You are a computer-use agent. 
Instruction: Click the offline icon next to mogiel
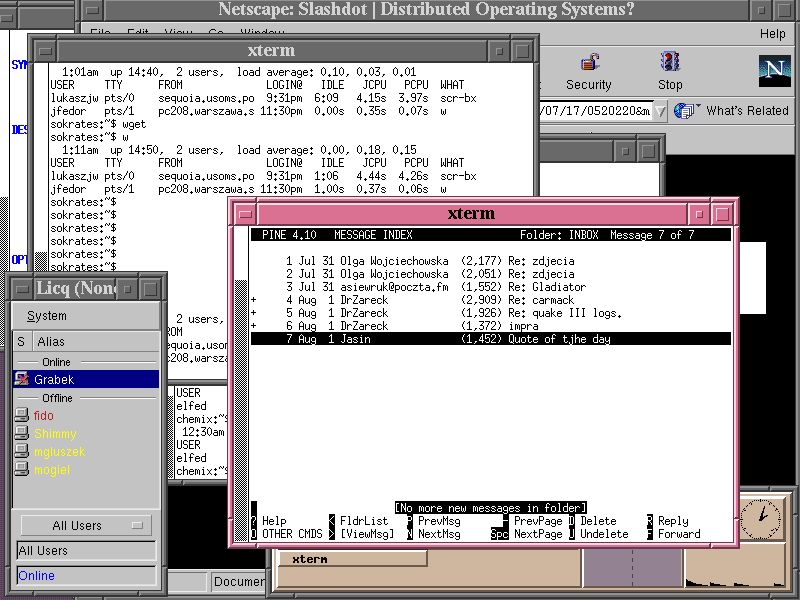click(21, 469)
